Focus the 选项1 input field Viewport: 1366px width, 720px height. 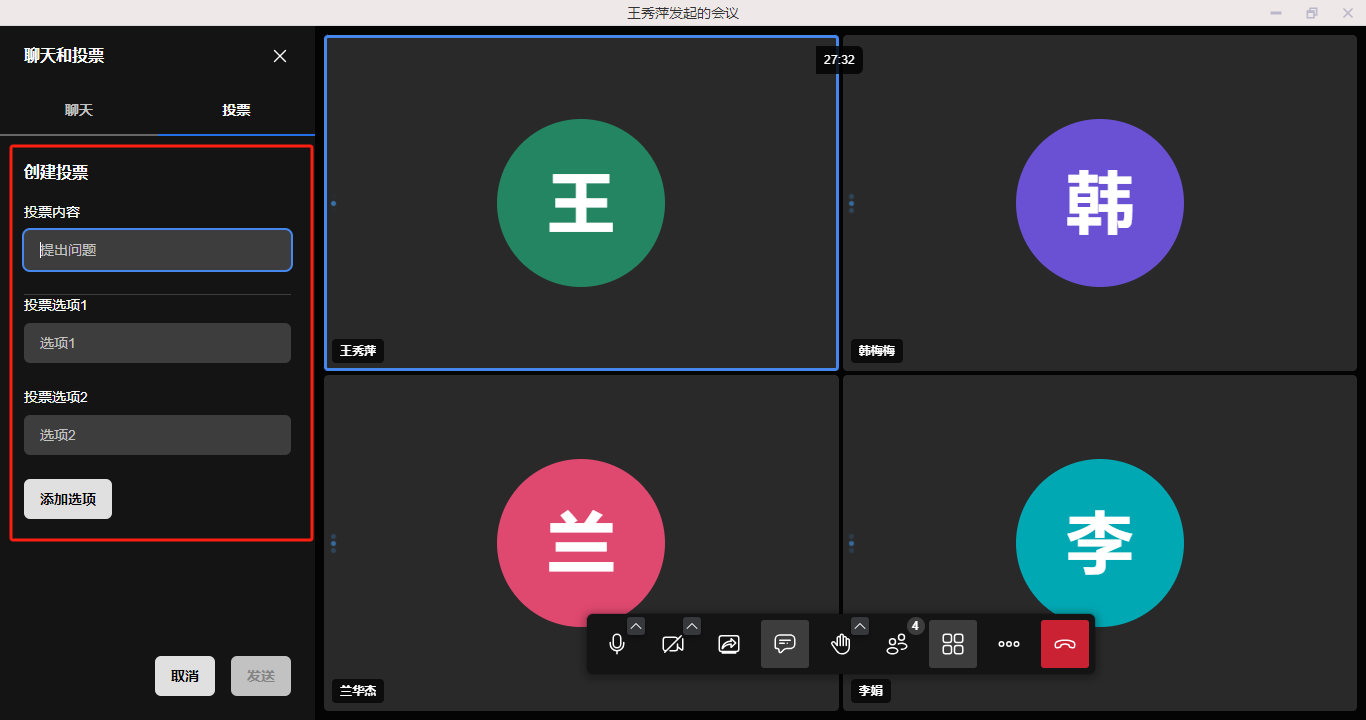157,343
